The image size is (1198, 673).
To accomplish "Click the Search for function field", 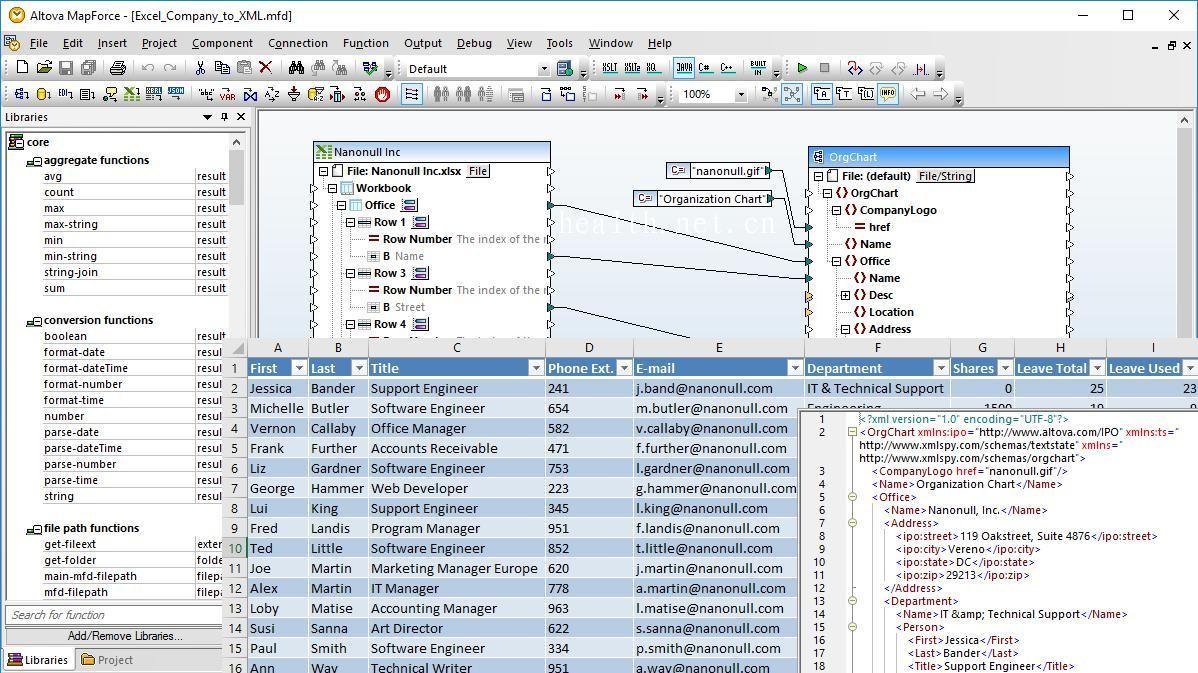I will coord(115,615).
